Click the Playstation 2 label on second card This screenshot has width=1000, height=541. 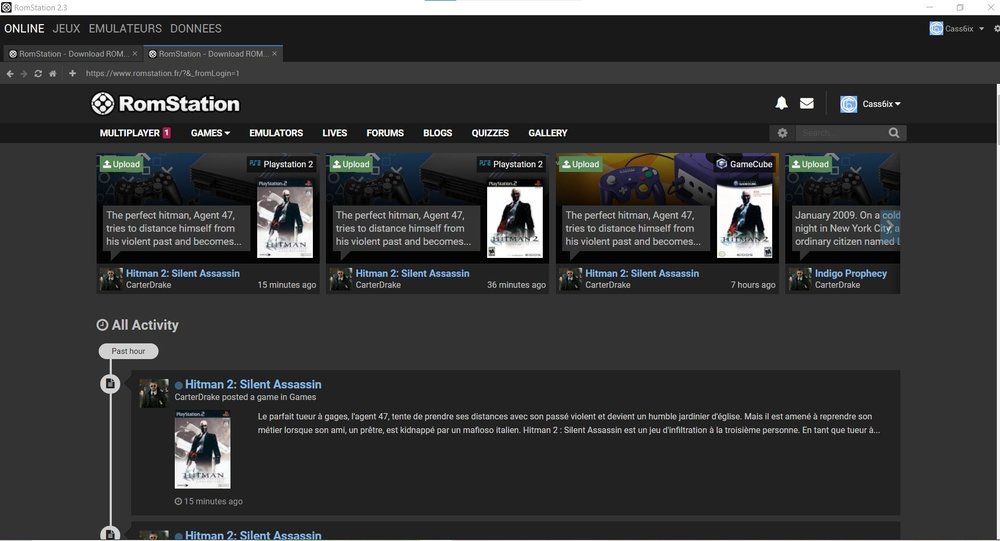point(511,164)
